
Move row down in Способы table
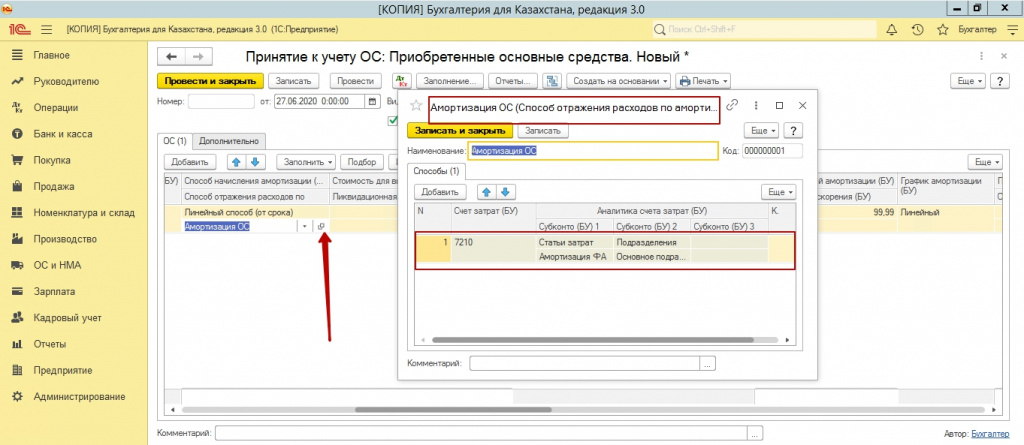[507, 192]
